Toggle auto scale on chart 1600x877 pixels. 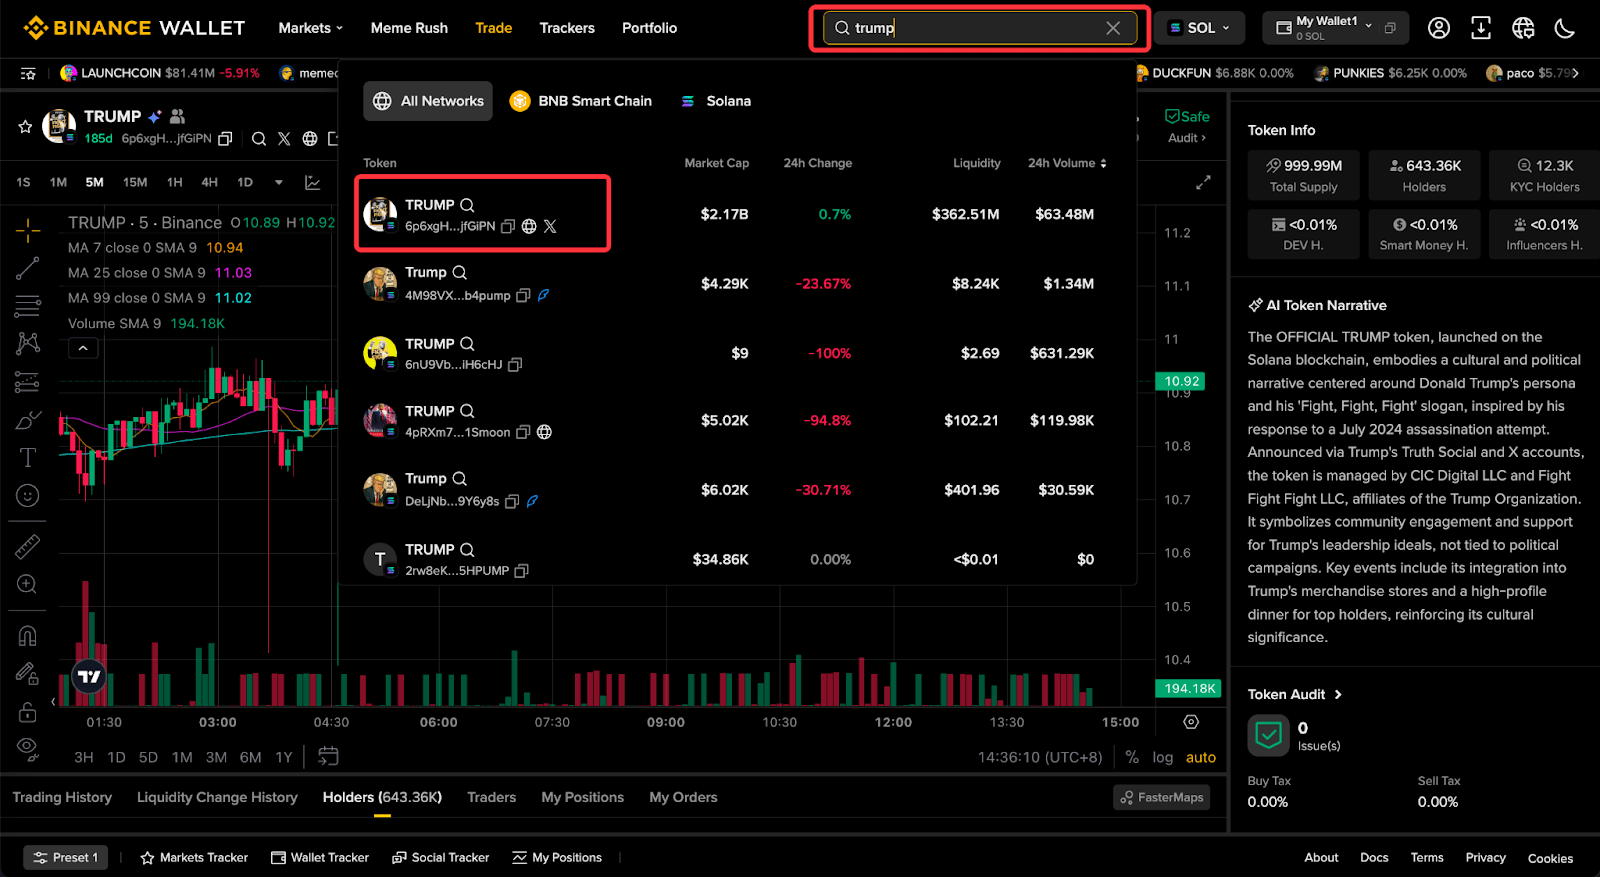[x=1201, y=757]
